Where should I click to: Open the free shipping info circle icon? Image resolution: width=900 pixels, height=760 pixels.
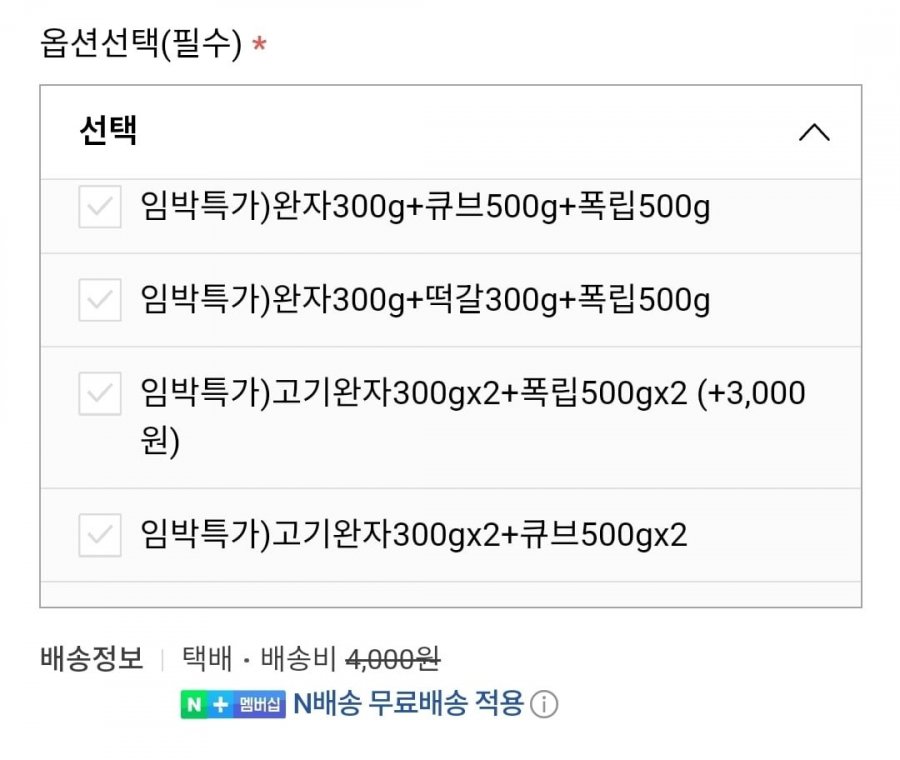click(543, 705)
